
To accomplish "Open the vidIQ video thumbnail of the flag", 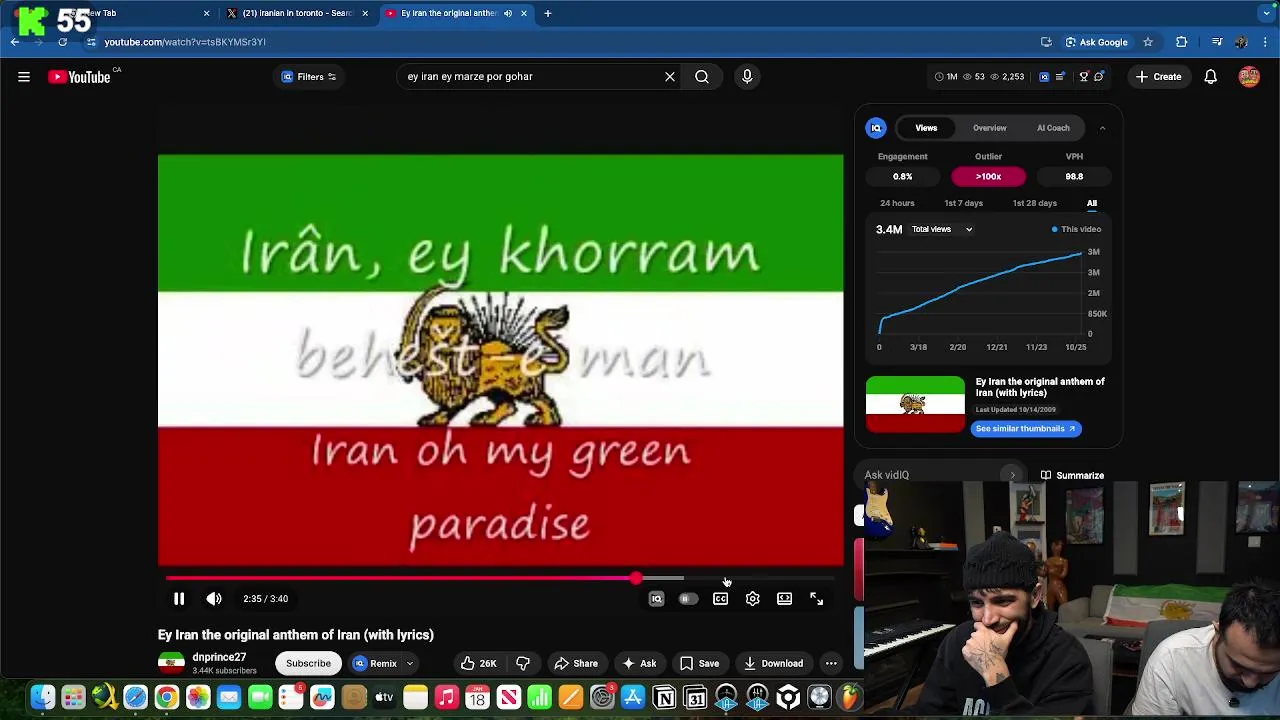I will pos(915,404).
